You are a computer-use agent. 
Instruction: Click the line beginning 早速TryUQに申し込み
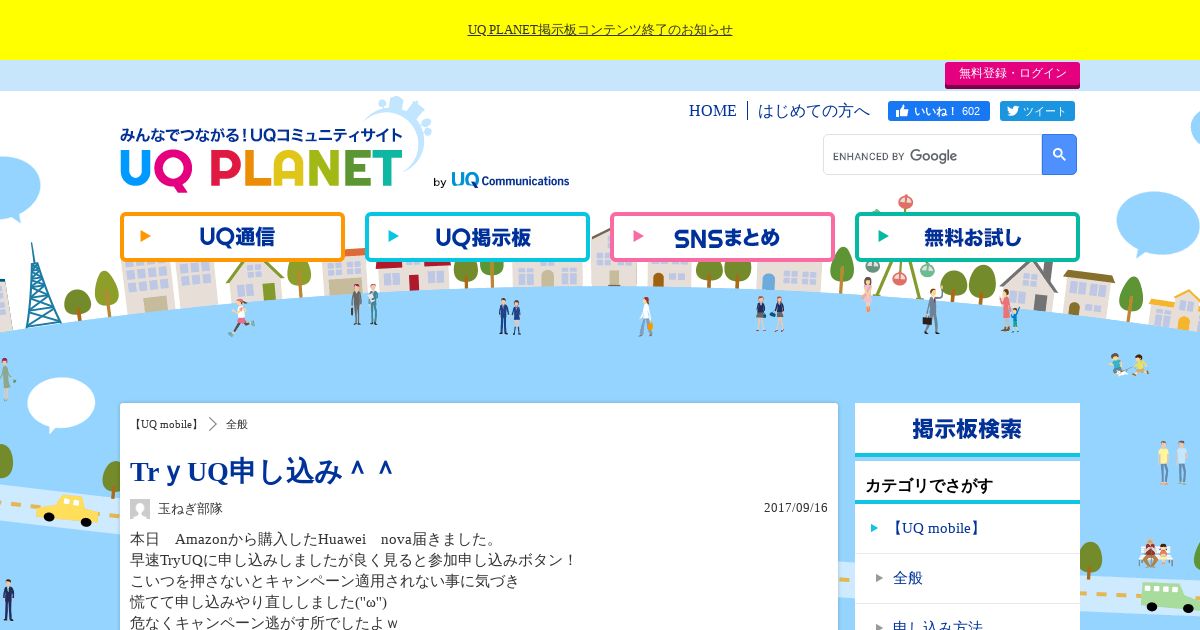tap(354, 561)
